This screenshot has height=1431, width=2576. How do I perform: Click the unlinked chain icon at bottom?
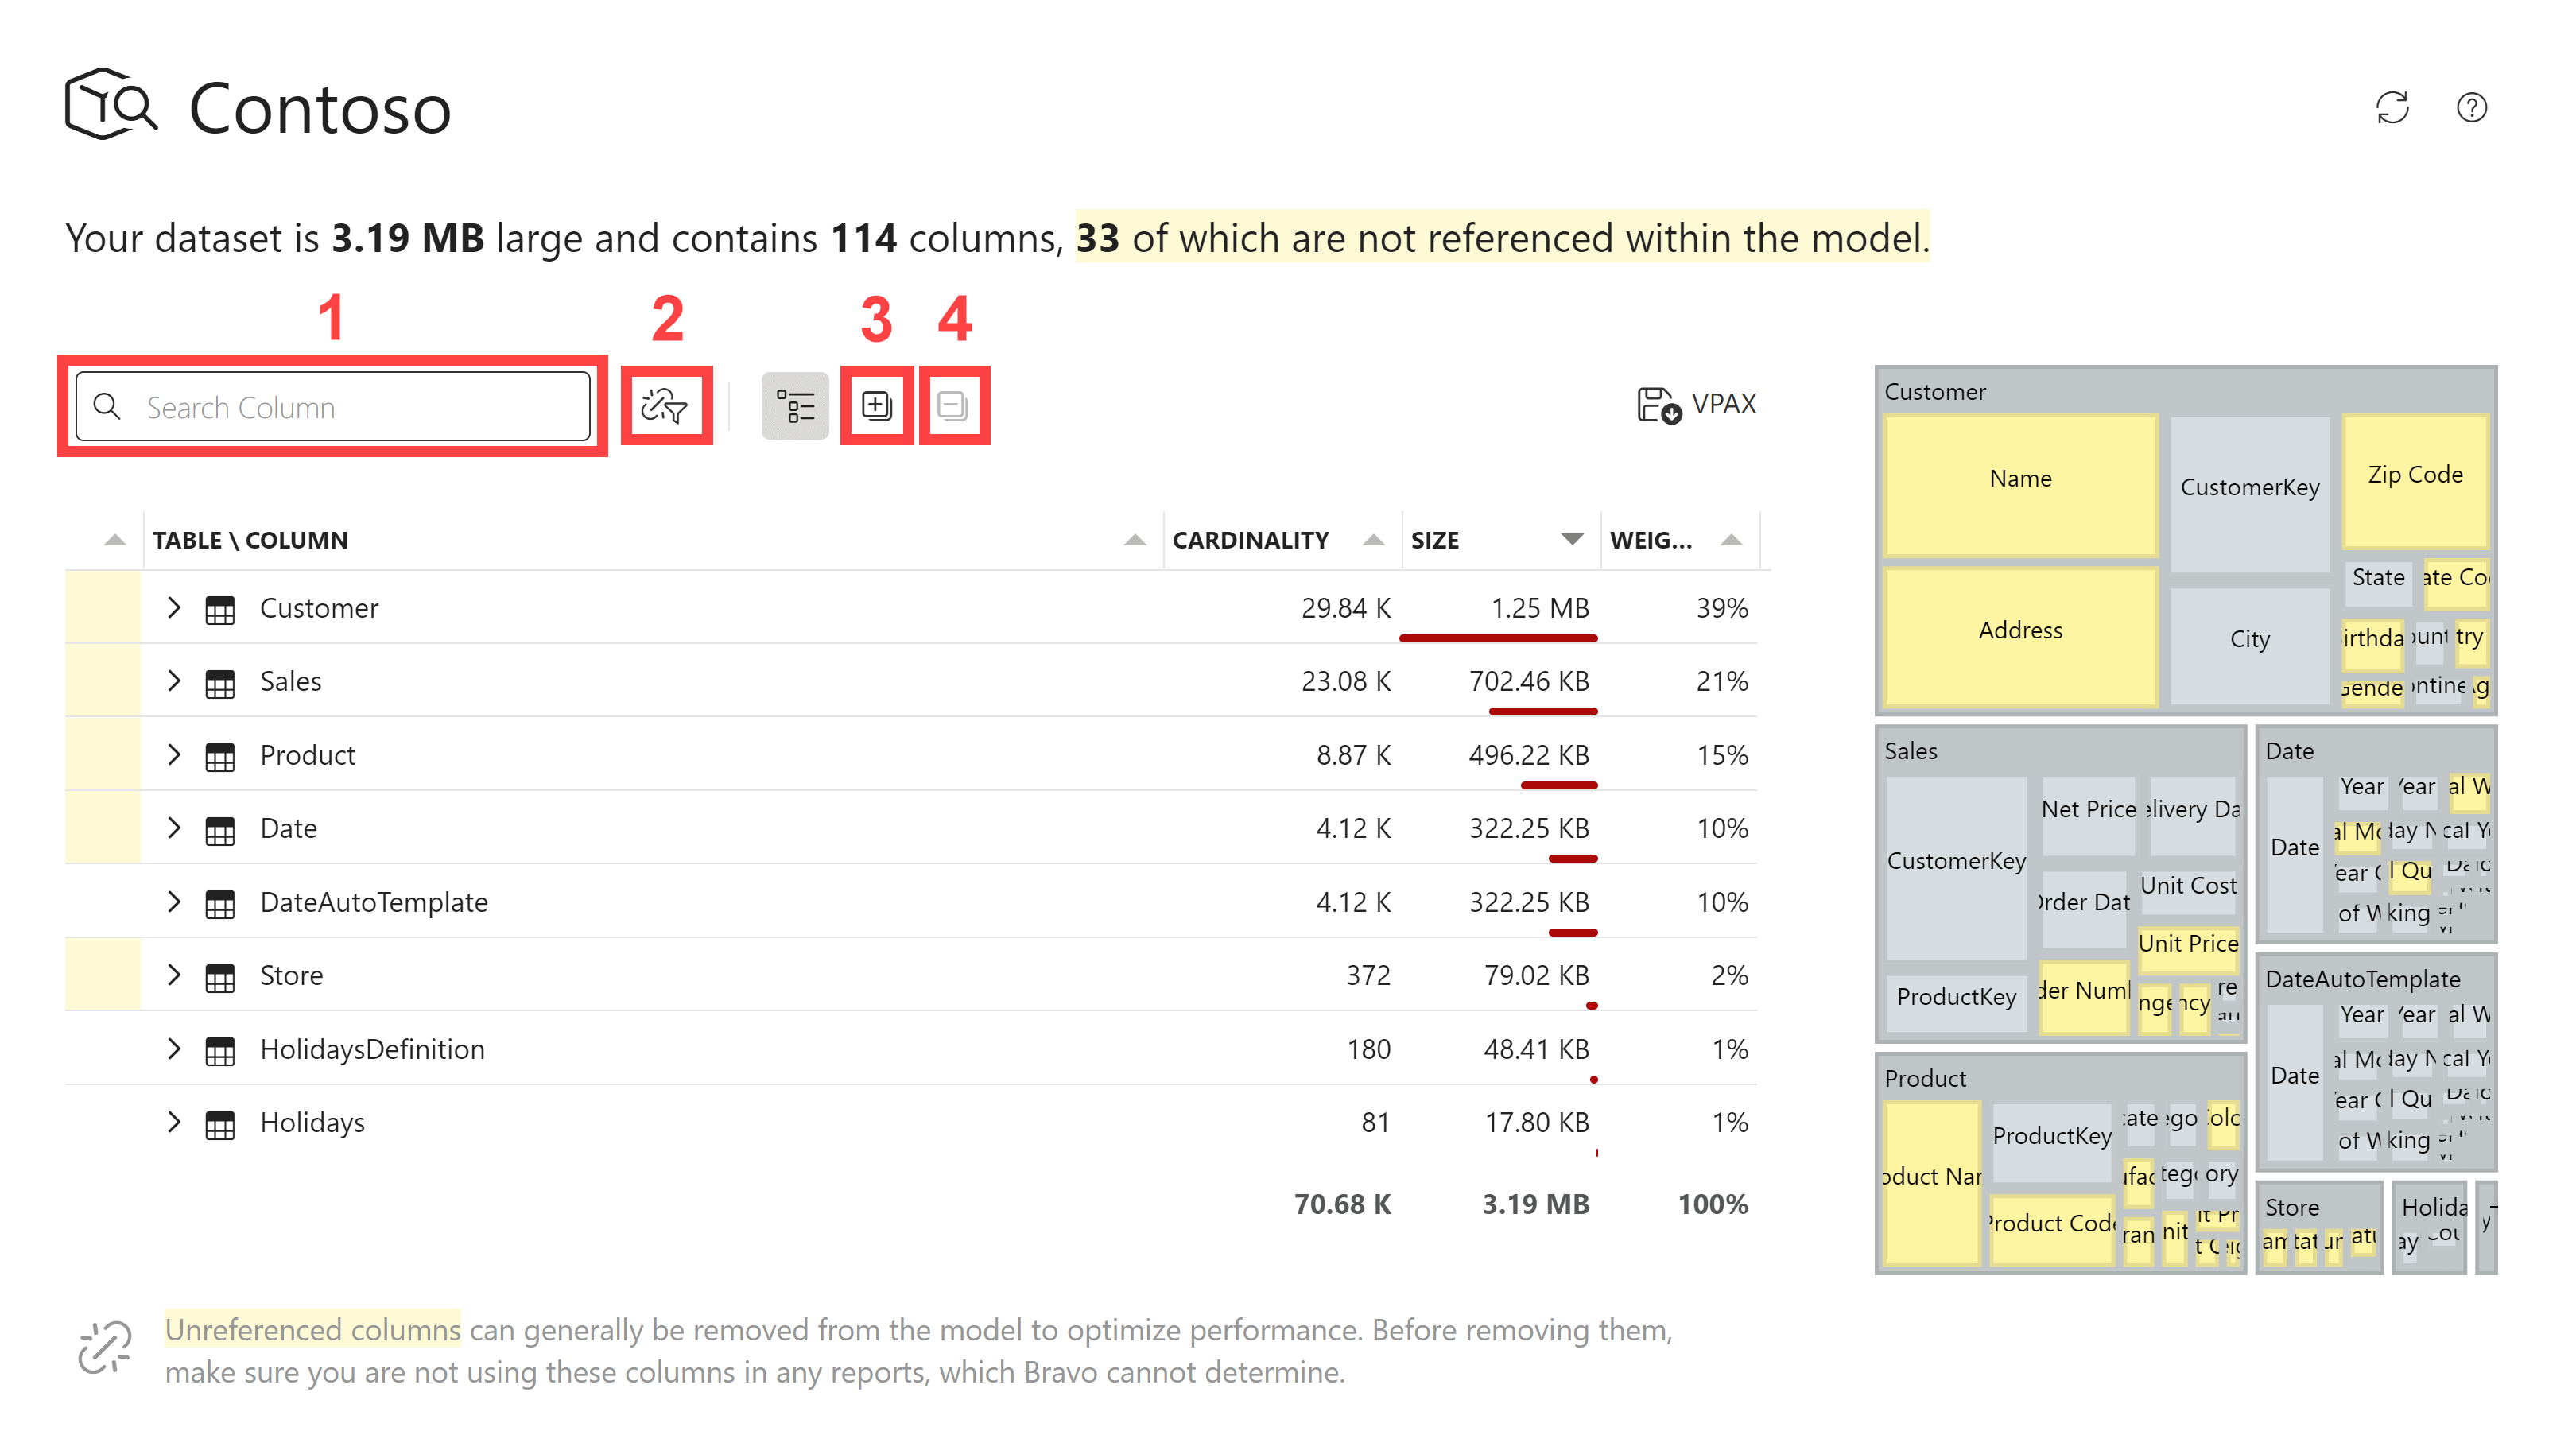(105, 1348)
